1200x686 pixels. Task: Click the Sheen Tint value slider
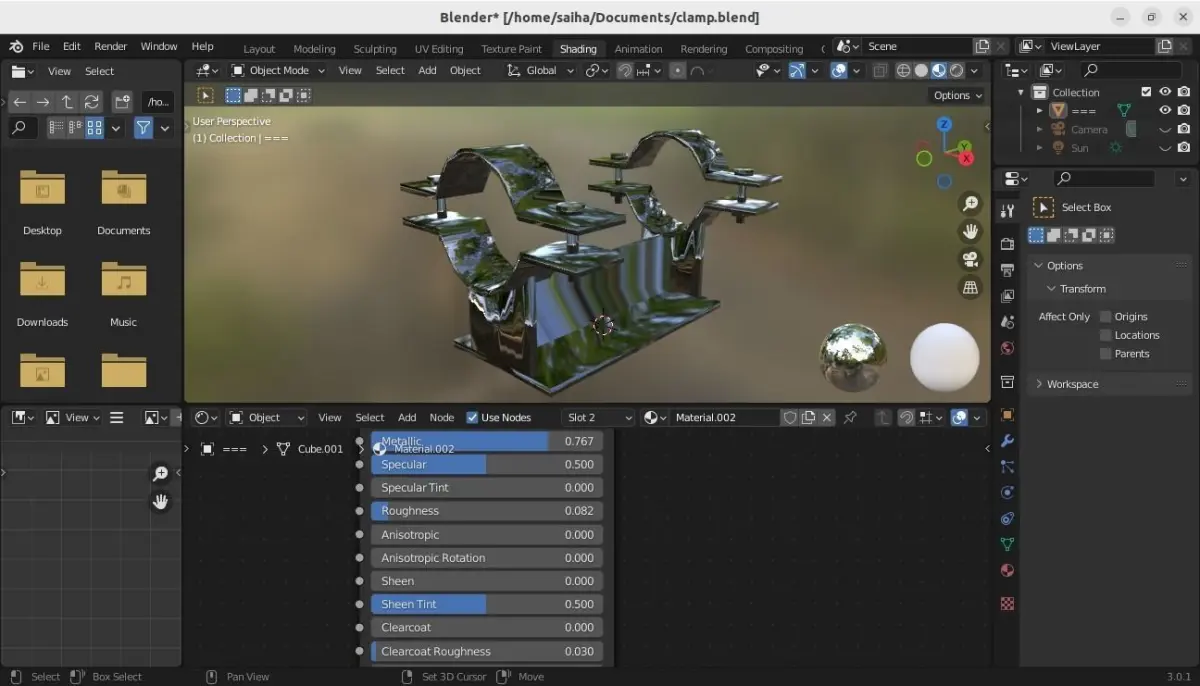point(487,604)
